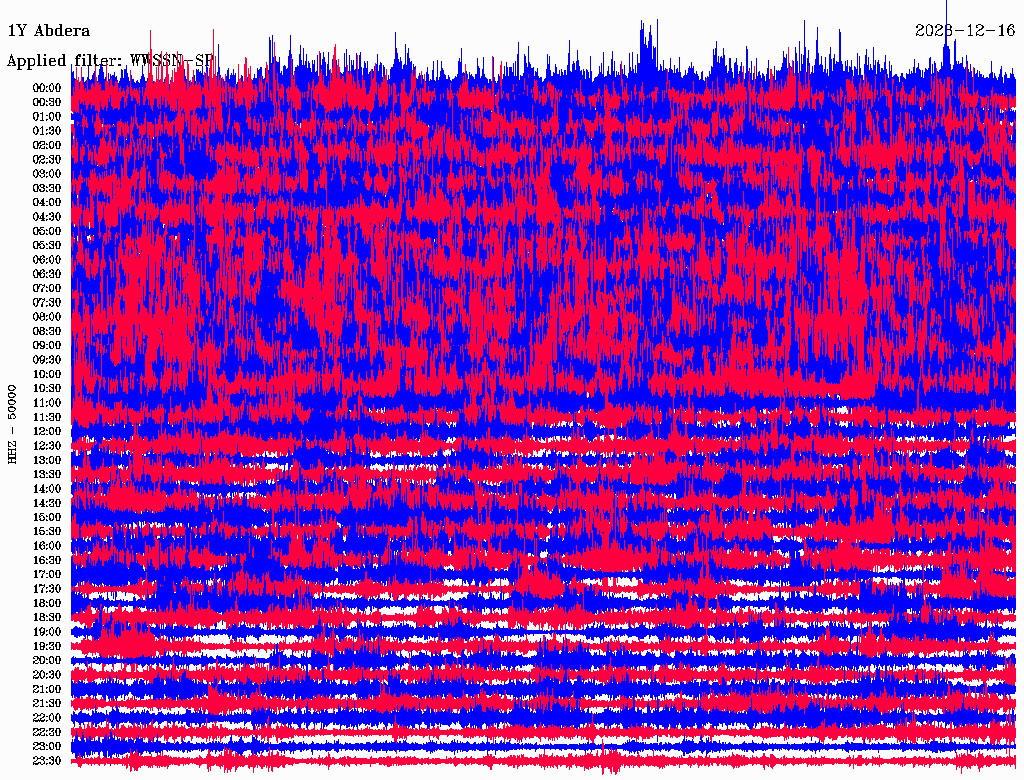The width and height of the screenshot is (1024, 780).
Task: Select the 00:00 time row label
Action: pos(47,88)
